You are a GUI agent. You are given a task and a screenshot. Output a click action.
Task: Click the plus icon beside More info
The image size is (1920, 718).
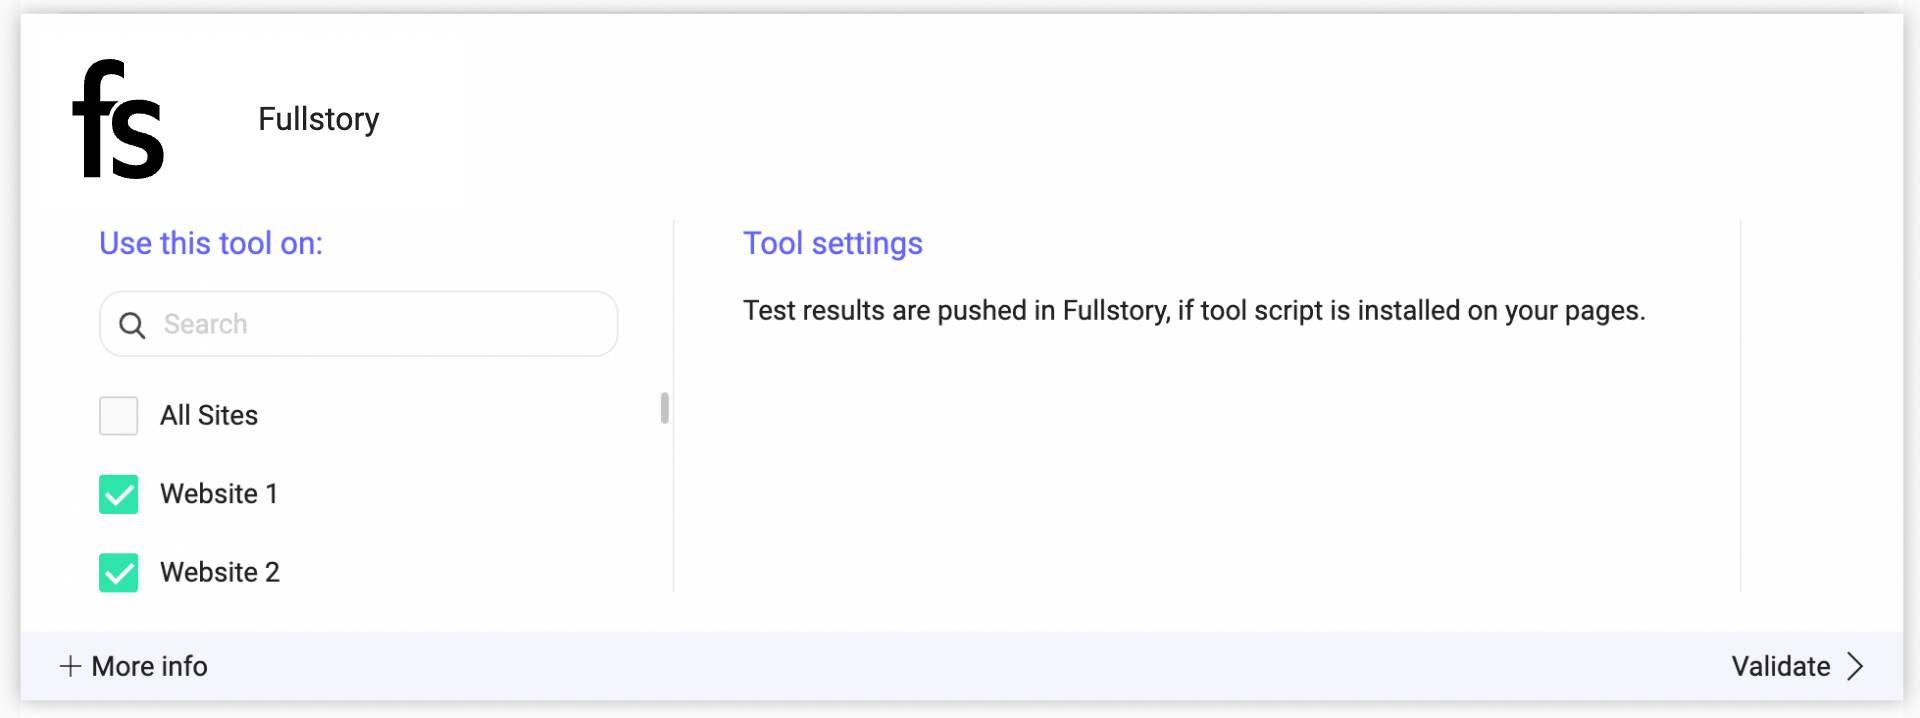tap(70, 666)
